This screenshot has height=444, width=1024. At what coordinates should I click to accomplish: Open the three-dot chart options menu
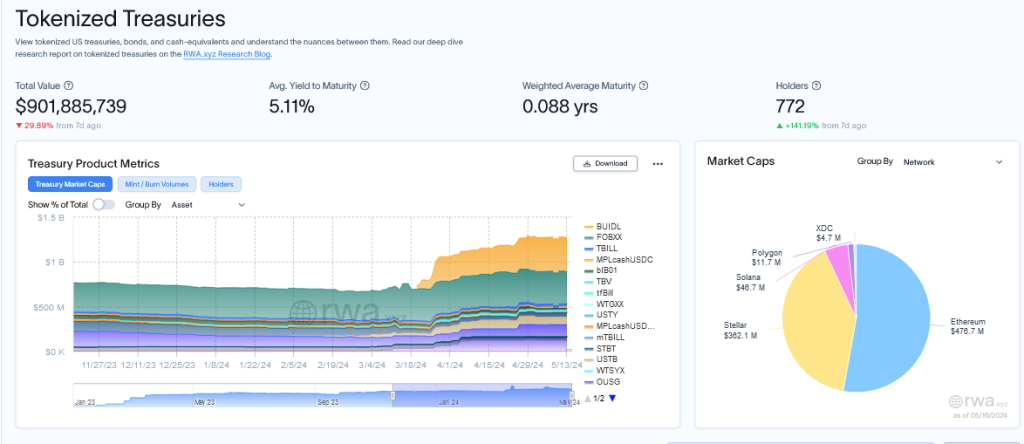pyautogui.click(x=657, y=164)
